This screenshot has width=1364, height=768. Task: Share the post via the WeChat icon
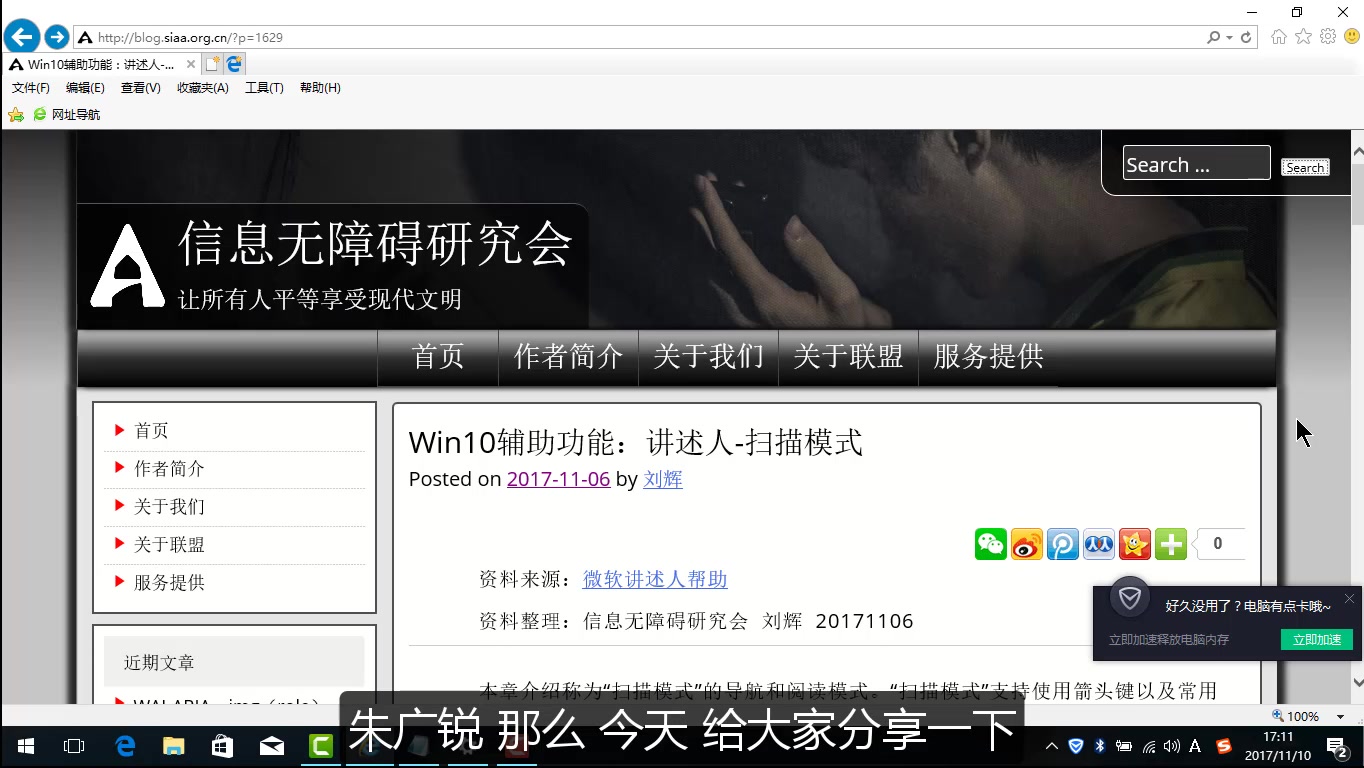[x=991, y=544]
